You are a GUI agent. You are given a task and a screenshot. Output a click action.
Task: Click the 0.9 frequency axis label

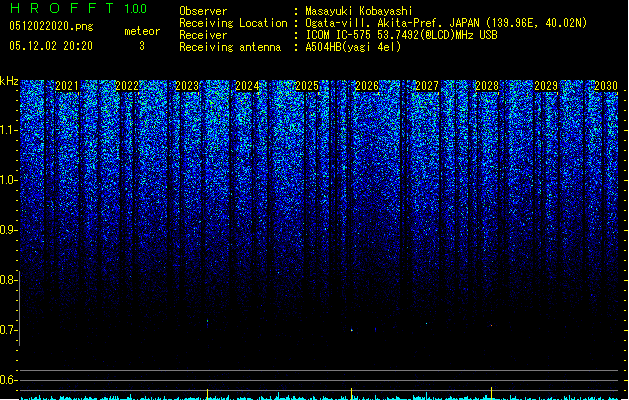[x=8, y=230]
